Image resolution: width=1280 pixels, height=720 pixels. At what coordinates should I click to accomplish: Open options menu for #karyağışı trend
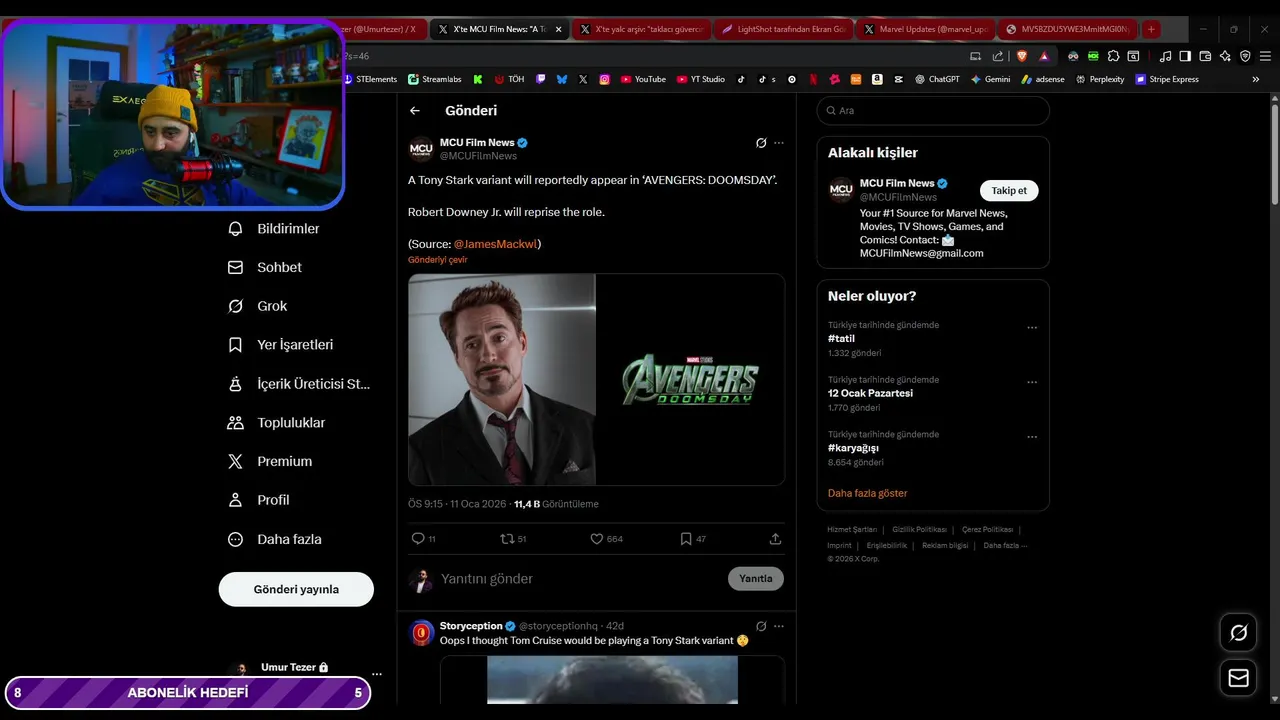click(x=1032, y=437)
